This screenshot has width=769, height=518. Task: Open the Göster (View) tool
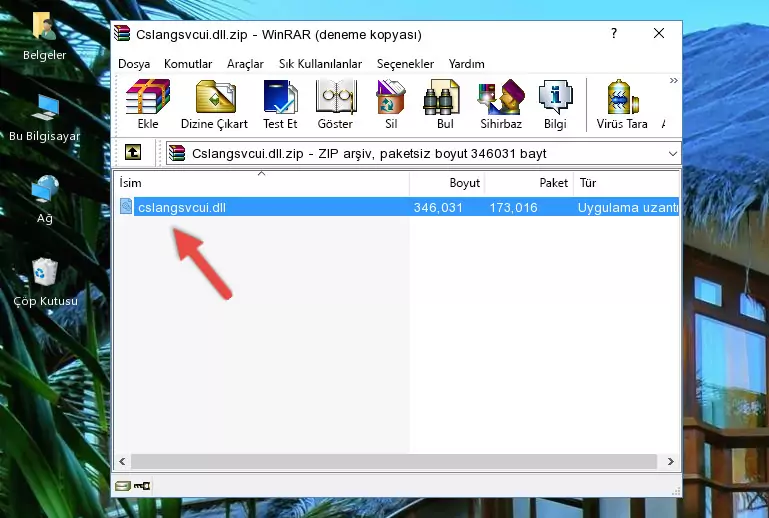coord(335,104)
